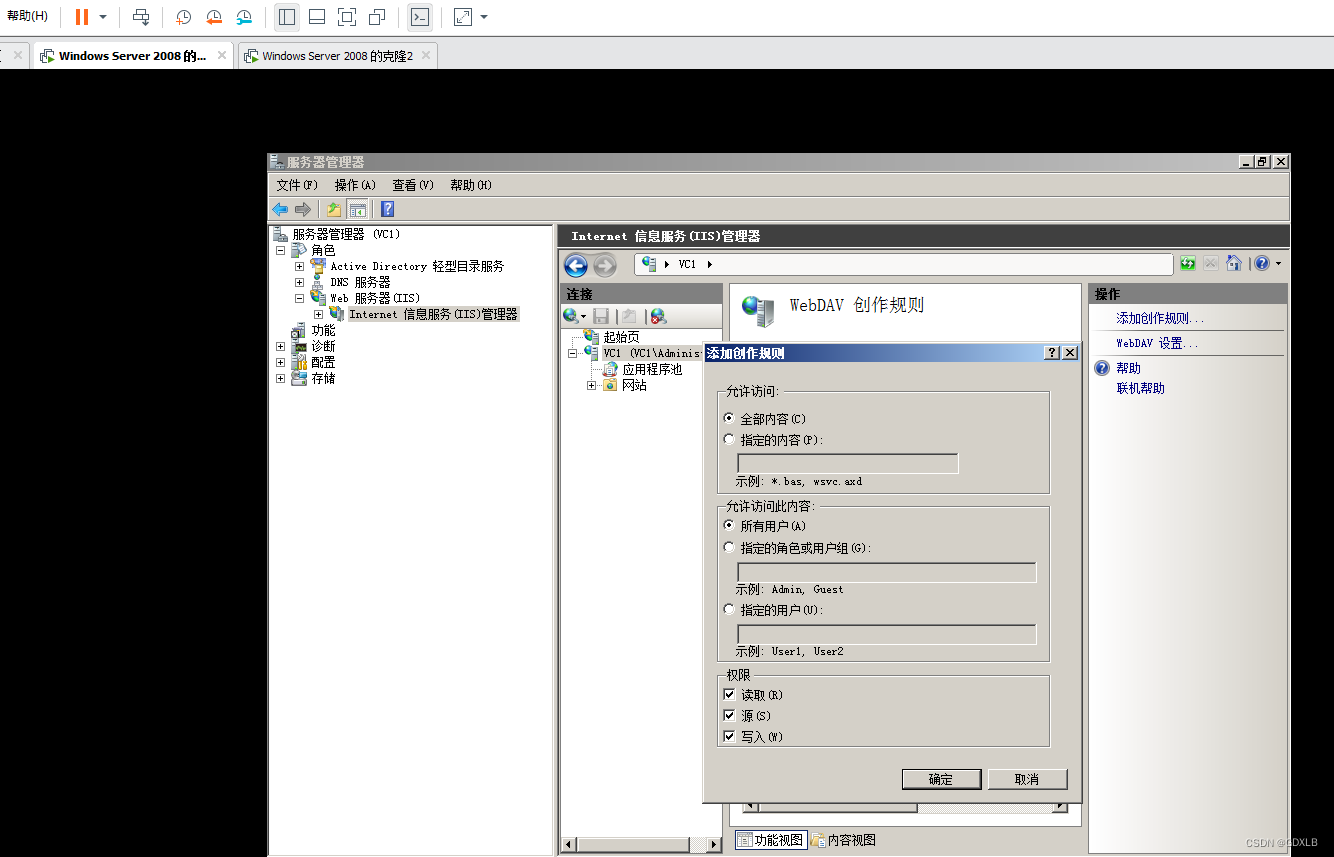Image resolution: width=1334 pixels, height=857 pixels.
Task: Click the connect-to-server globe icon in 连接
Action: [571, 316]
